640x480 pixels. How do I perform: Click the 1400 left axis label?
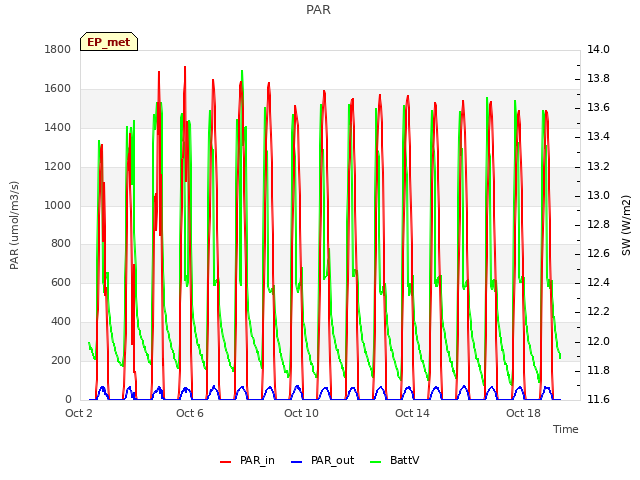(x=58, y=128)
